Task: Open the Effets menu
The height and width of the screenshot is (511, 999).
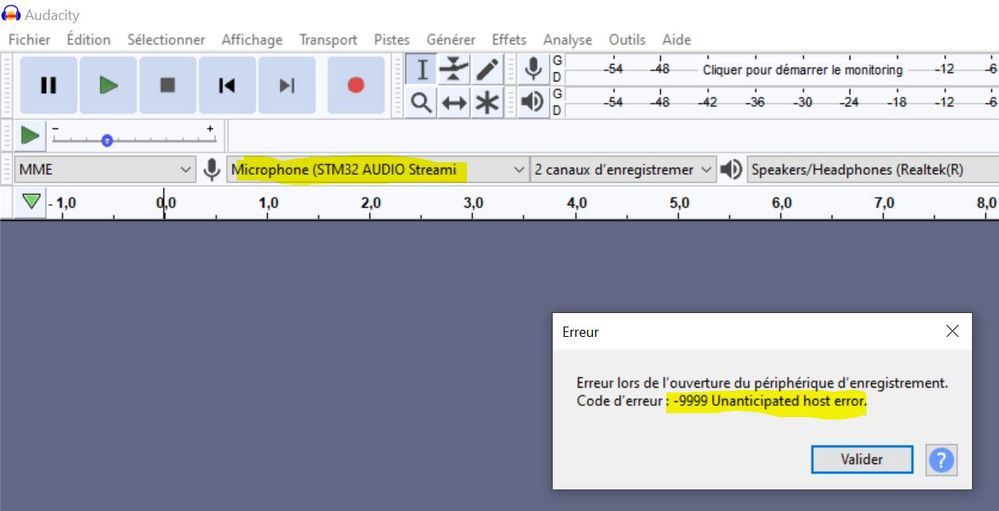Action: (x=509, y=40)
